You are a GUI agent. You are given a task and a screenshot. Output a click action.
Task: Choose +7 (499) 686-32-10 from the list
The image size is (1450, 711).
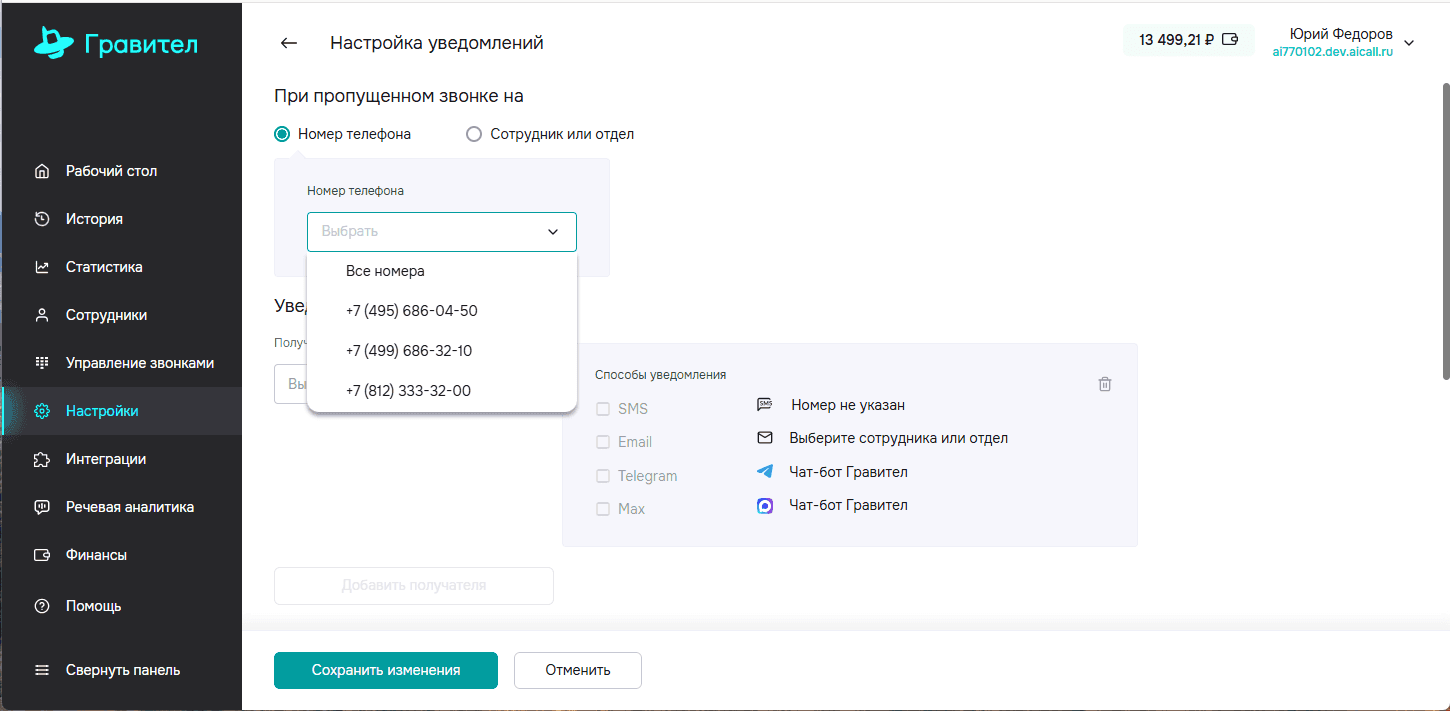coord(442,351)
